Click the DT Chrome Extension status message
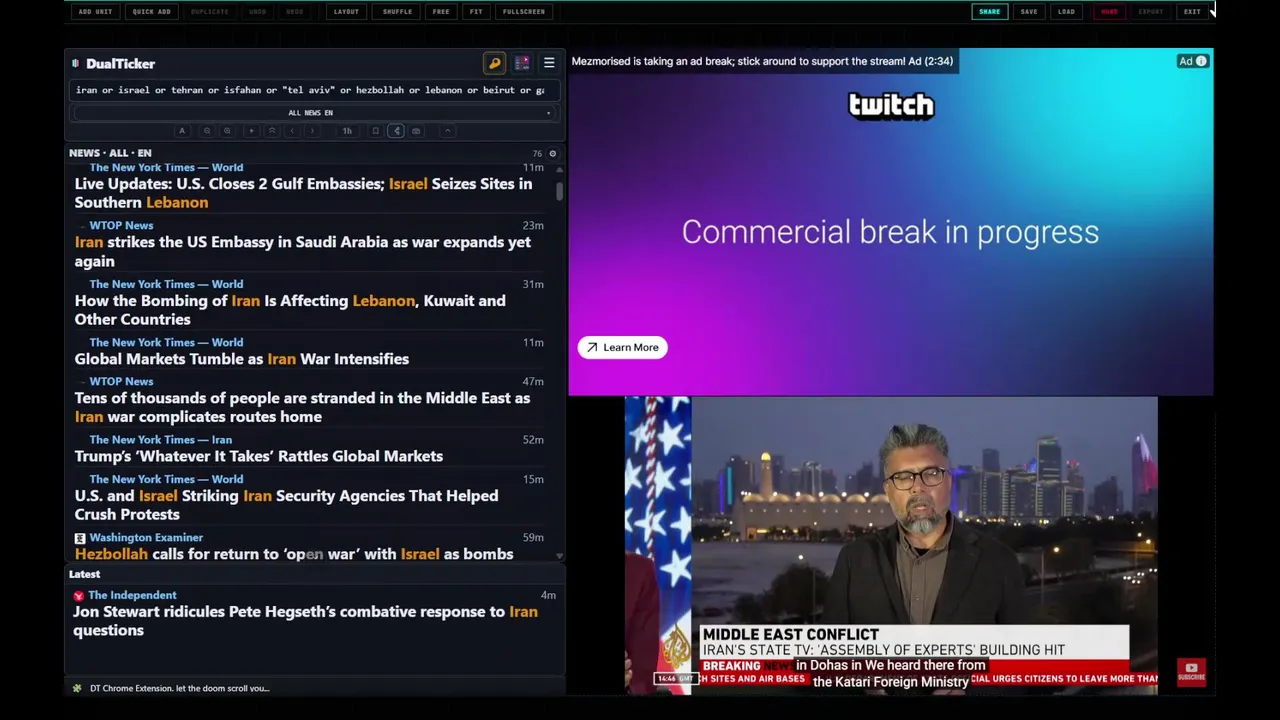Screen dimensions: 1280x720 tap(179, 688)
